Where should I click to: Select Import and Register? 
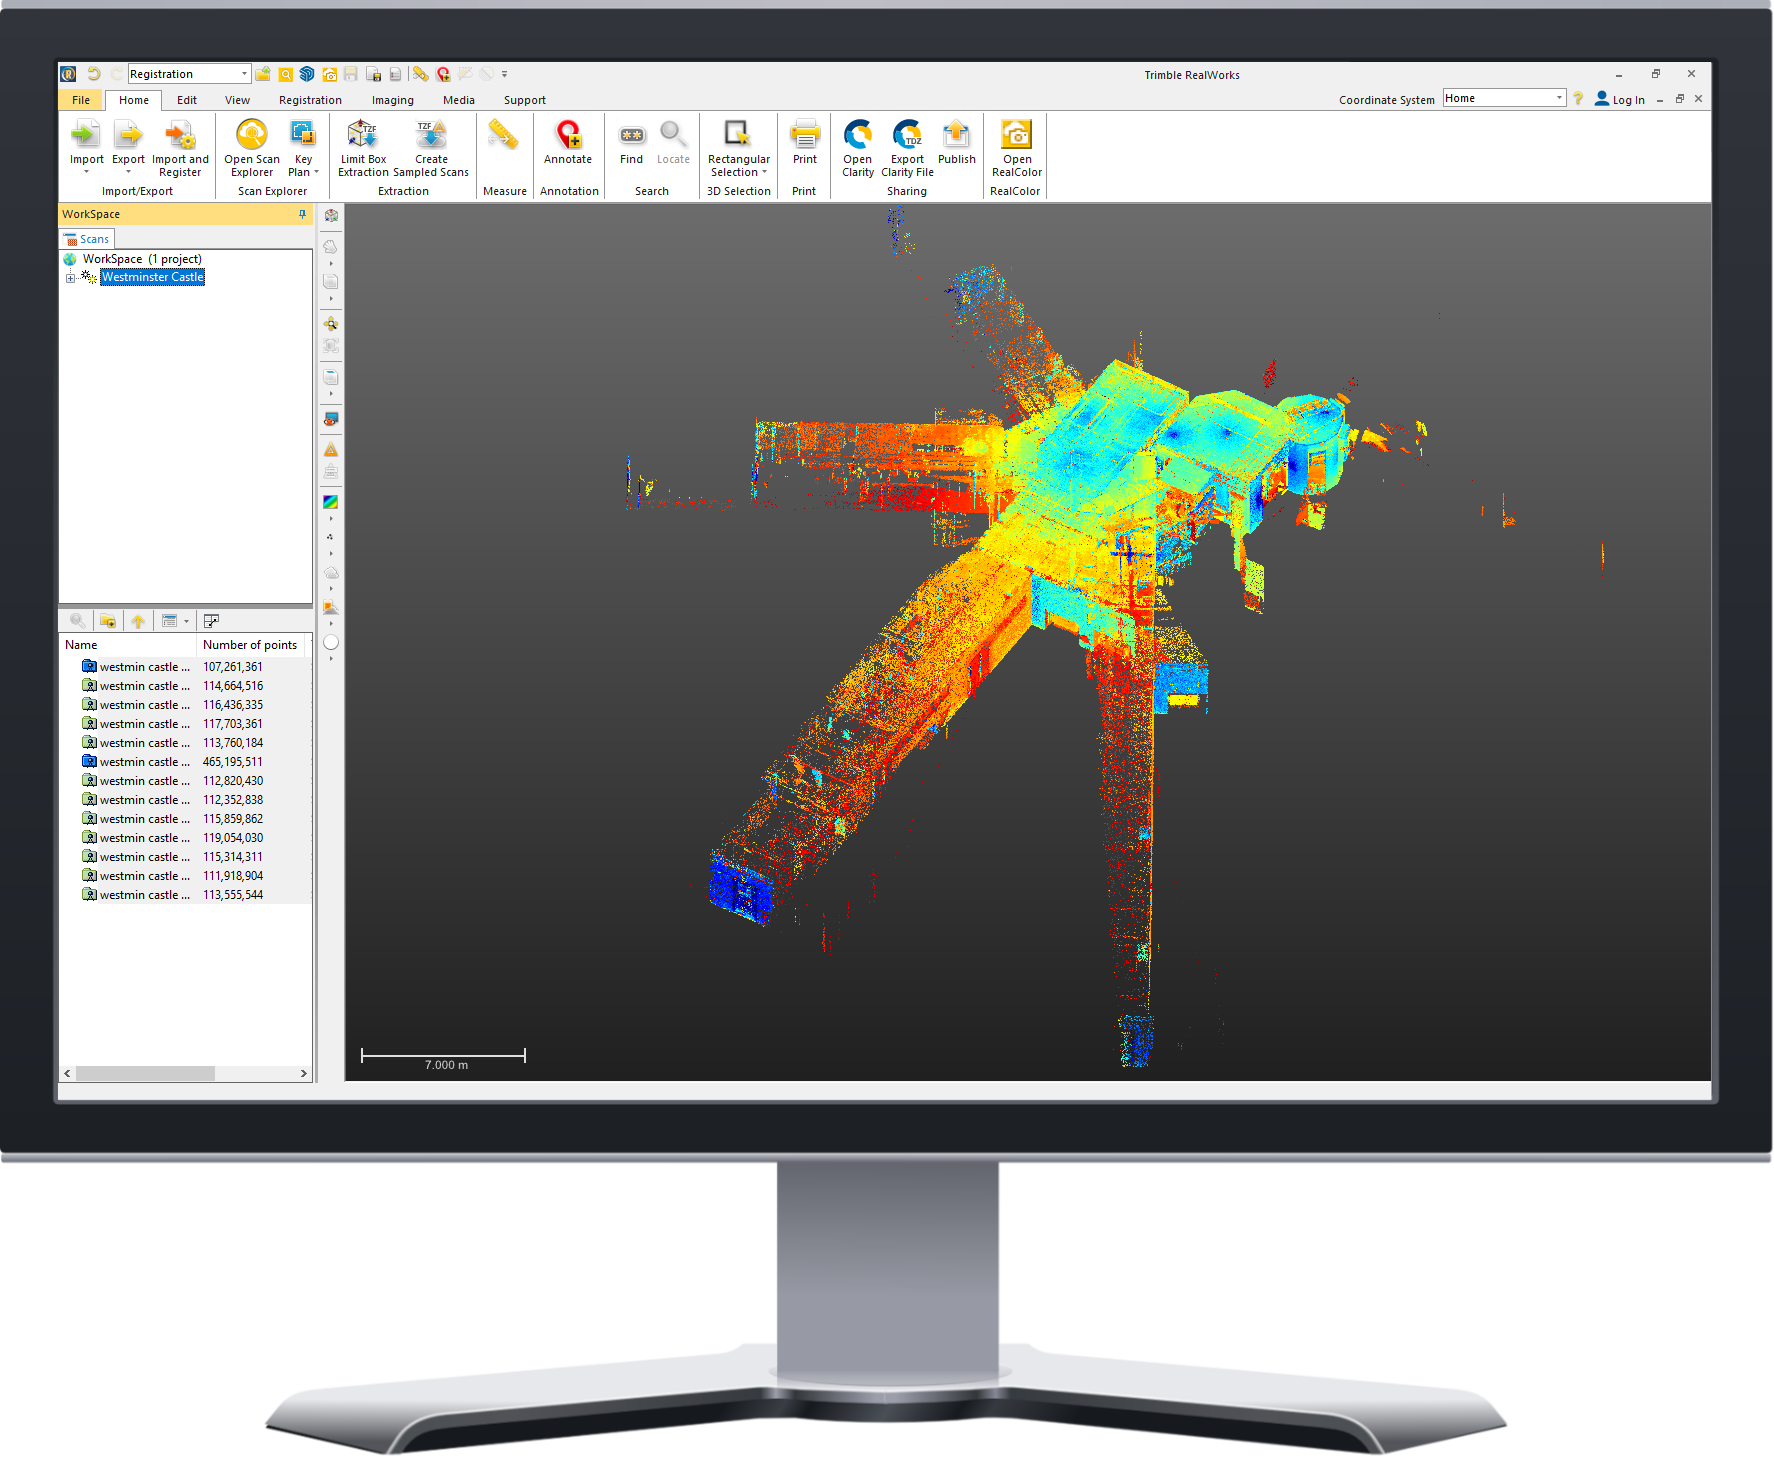180,147
